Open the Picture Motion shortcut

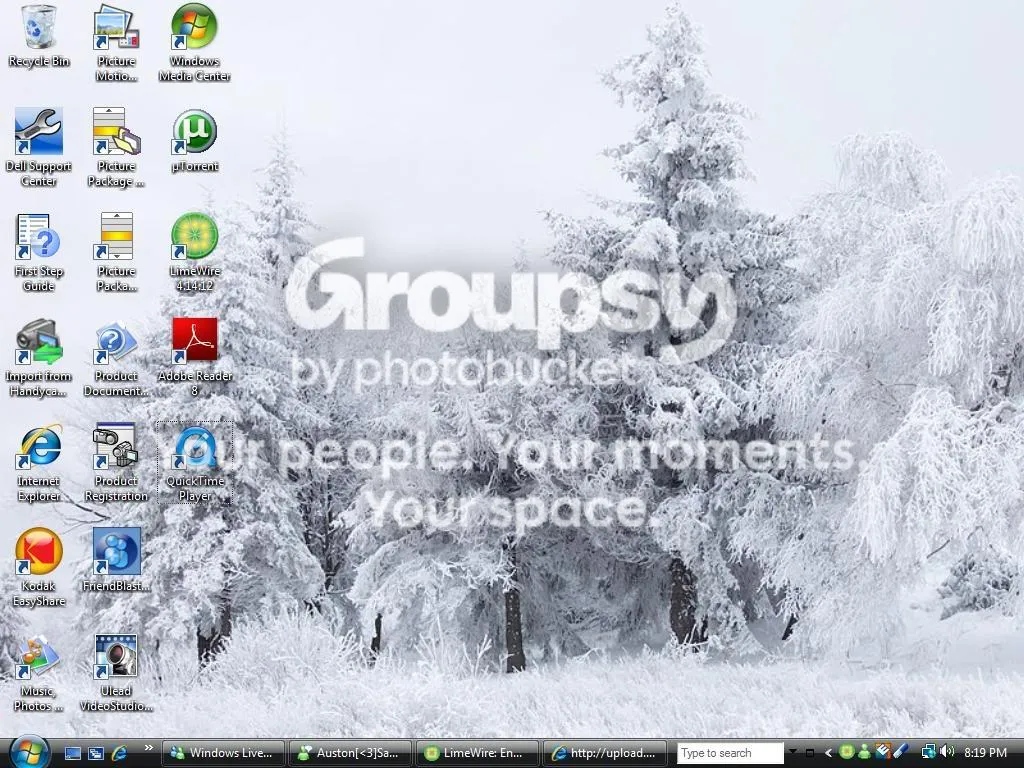tap(116, 43)
